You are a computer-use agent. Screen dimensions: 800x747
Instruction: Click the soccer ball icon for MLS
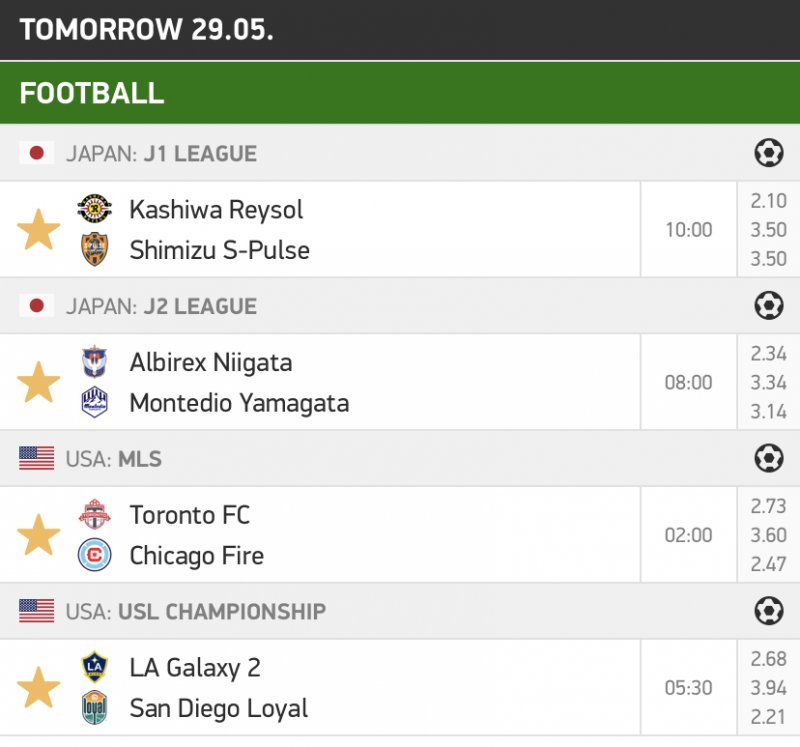click(768, 458)
